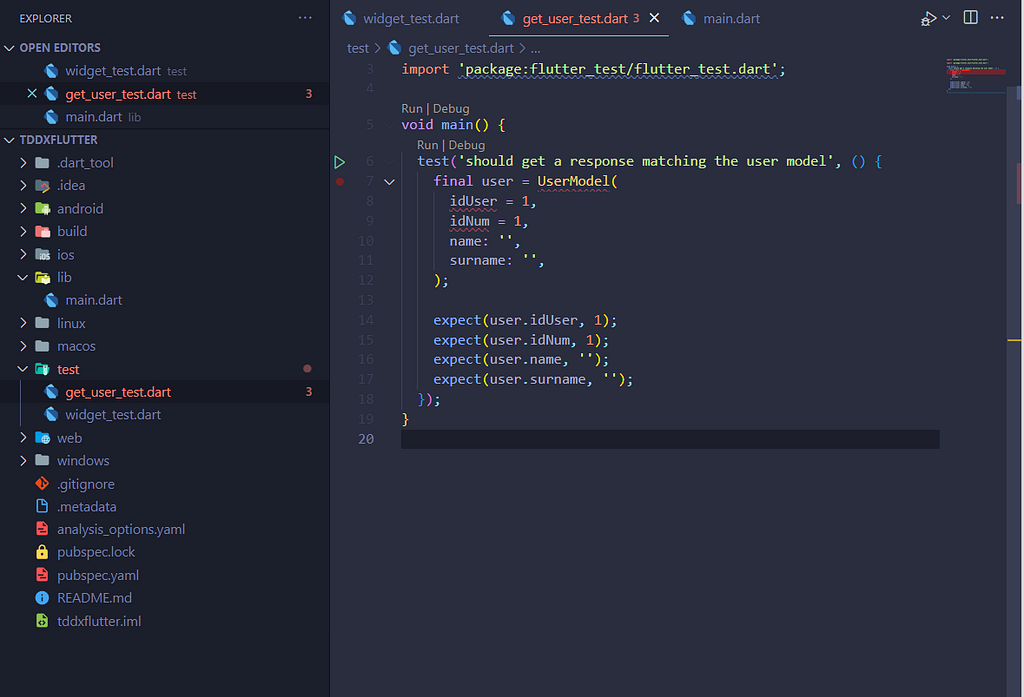Run test using green gutter play icon

(x=340, y=162)
